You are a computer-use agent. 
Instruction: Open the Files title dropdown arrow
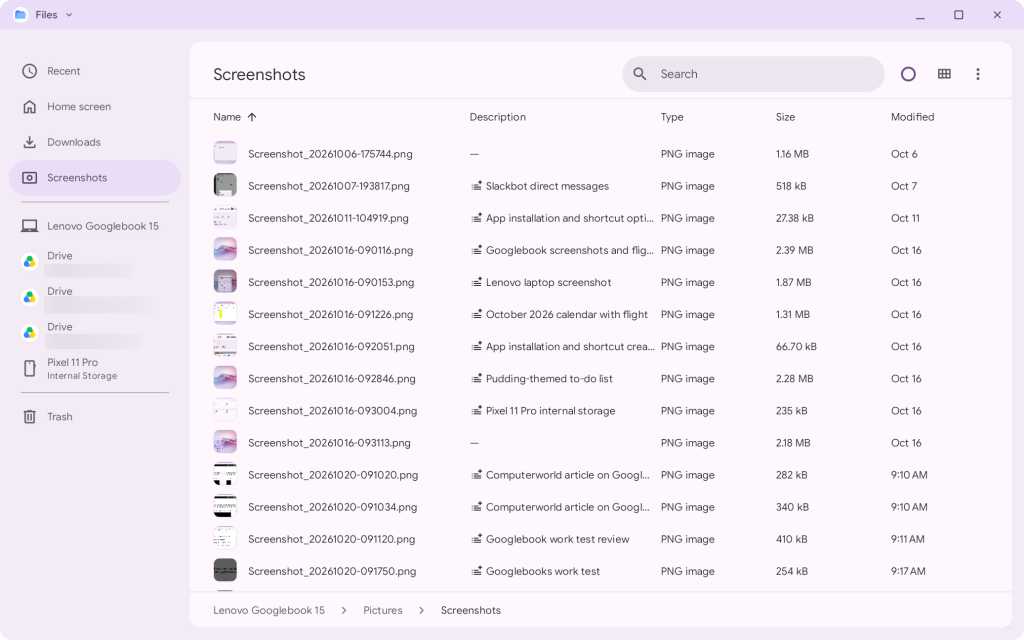(x=69, y=14)
